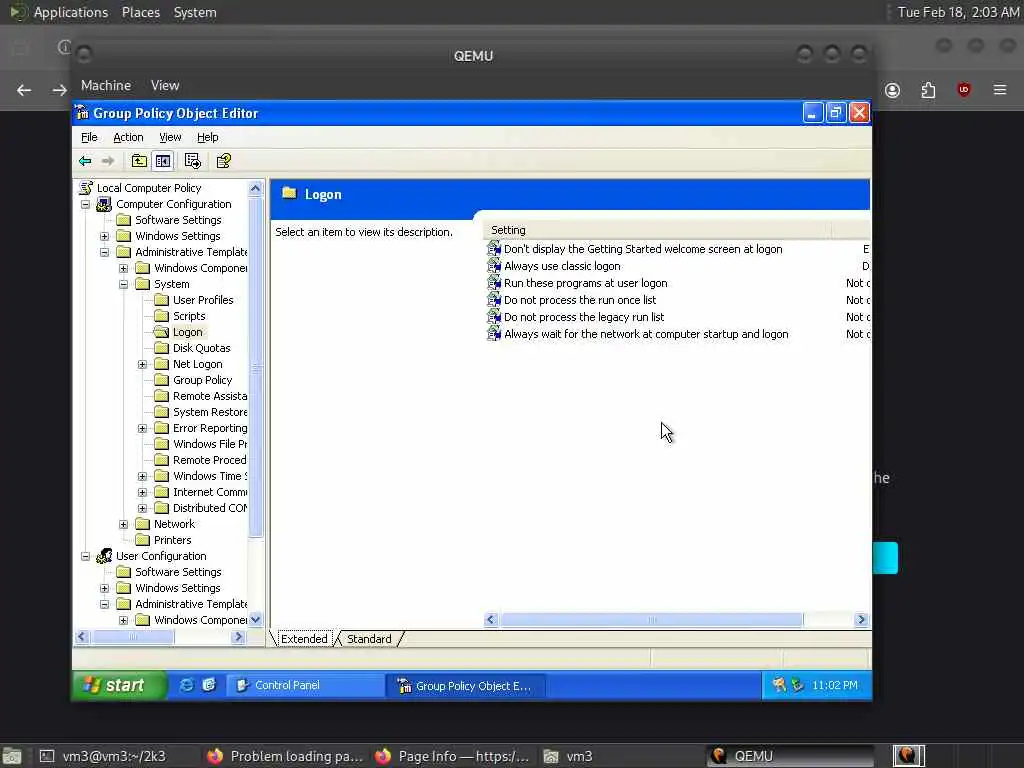Select the Computer Configuration node icon
The image size is (1024, 768).
click(104, 204)
